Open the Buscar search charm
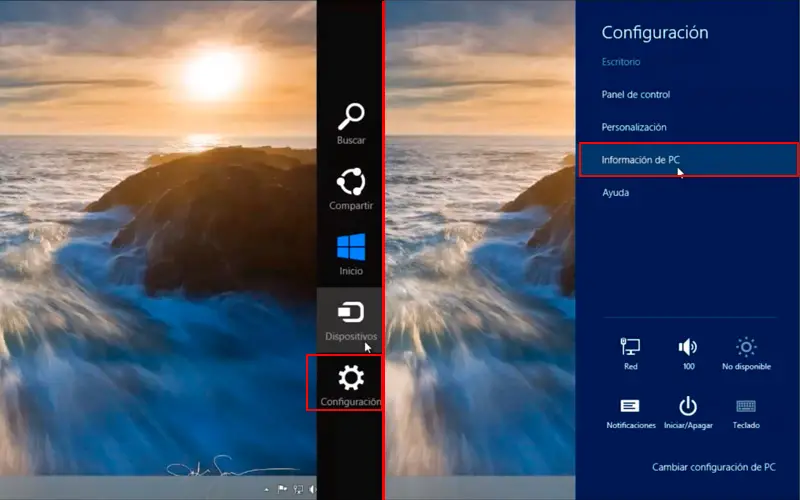The height and width of the screenshot is (500, 800). [x=351, y=123]
